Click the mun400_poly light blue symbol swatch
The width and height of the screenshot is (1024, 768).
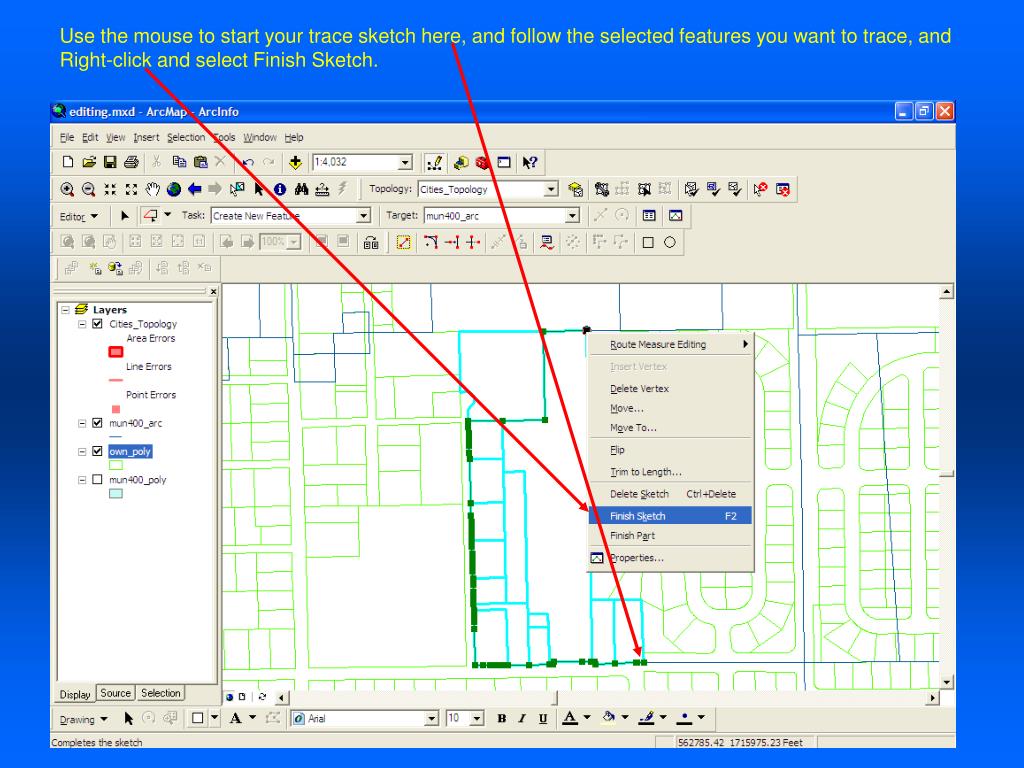click(x=116, y=494)
